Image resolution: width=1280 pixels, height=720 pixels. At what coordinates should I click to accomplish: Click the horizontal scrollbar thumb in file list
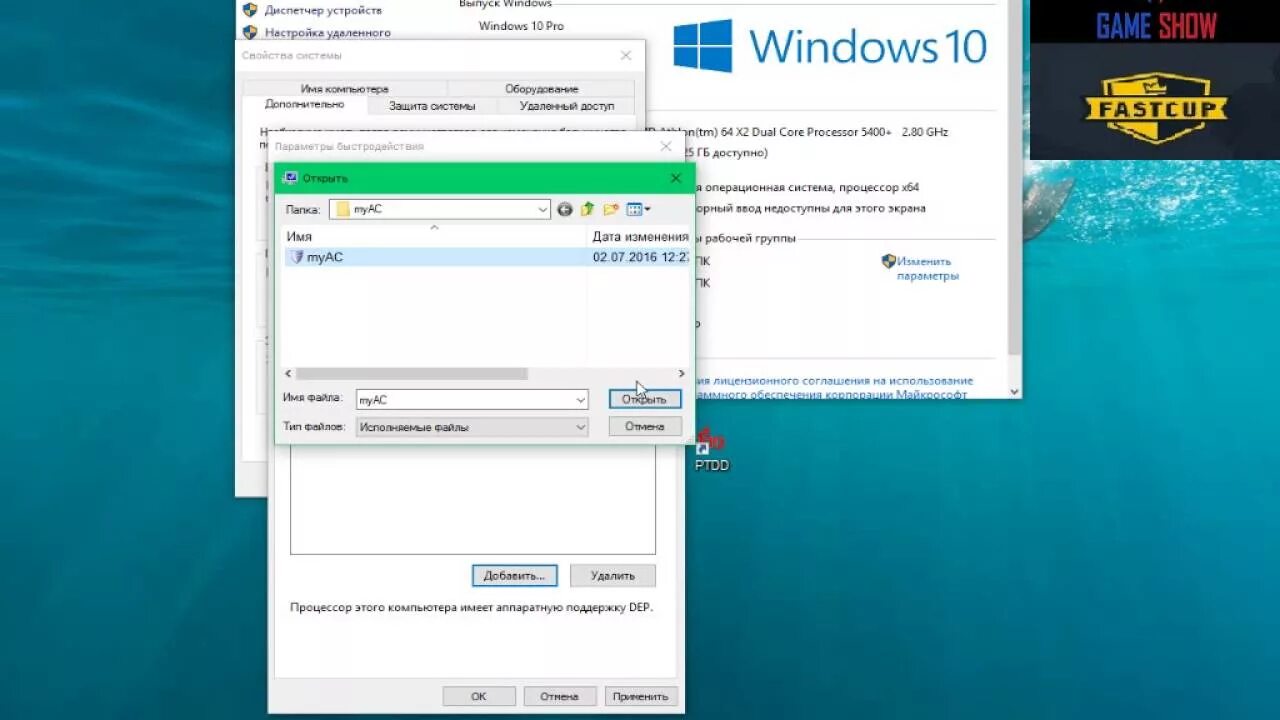pos(411,373)
